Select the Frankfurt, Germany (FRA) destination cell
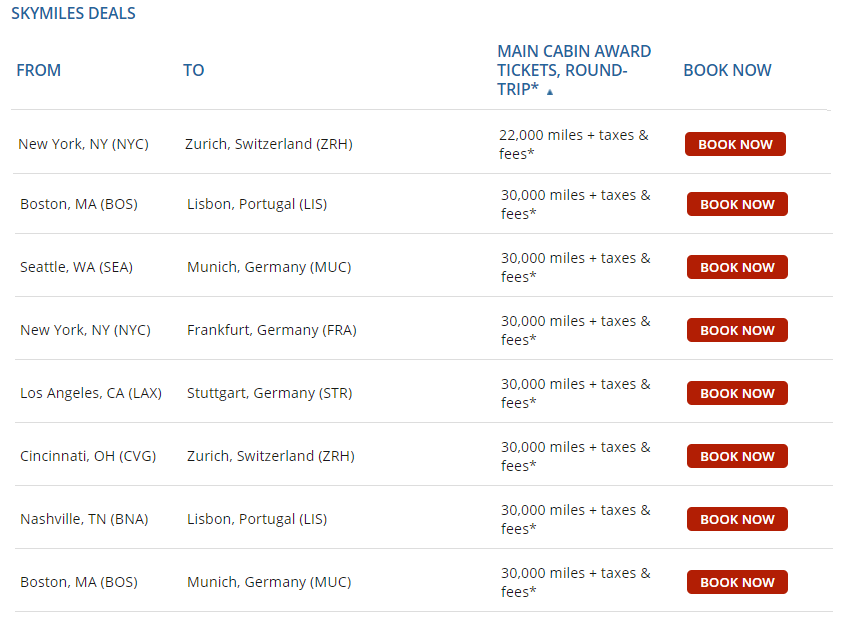This screenshot has width=846, height=619. click(271, 330)
